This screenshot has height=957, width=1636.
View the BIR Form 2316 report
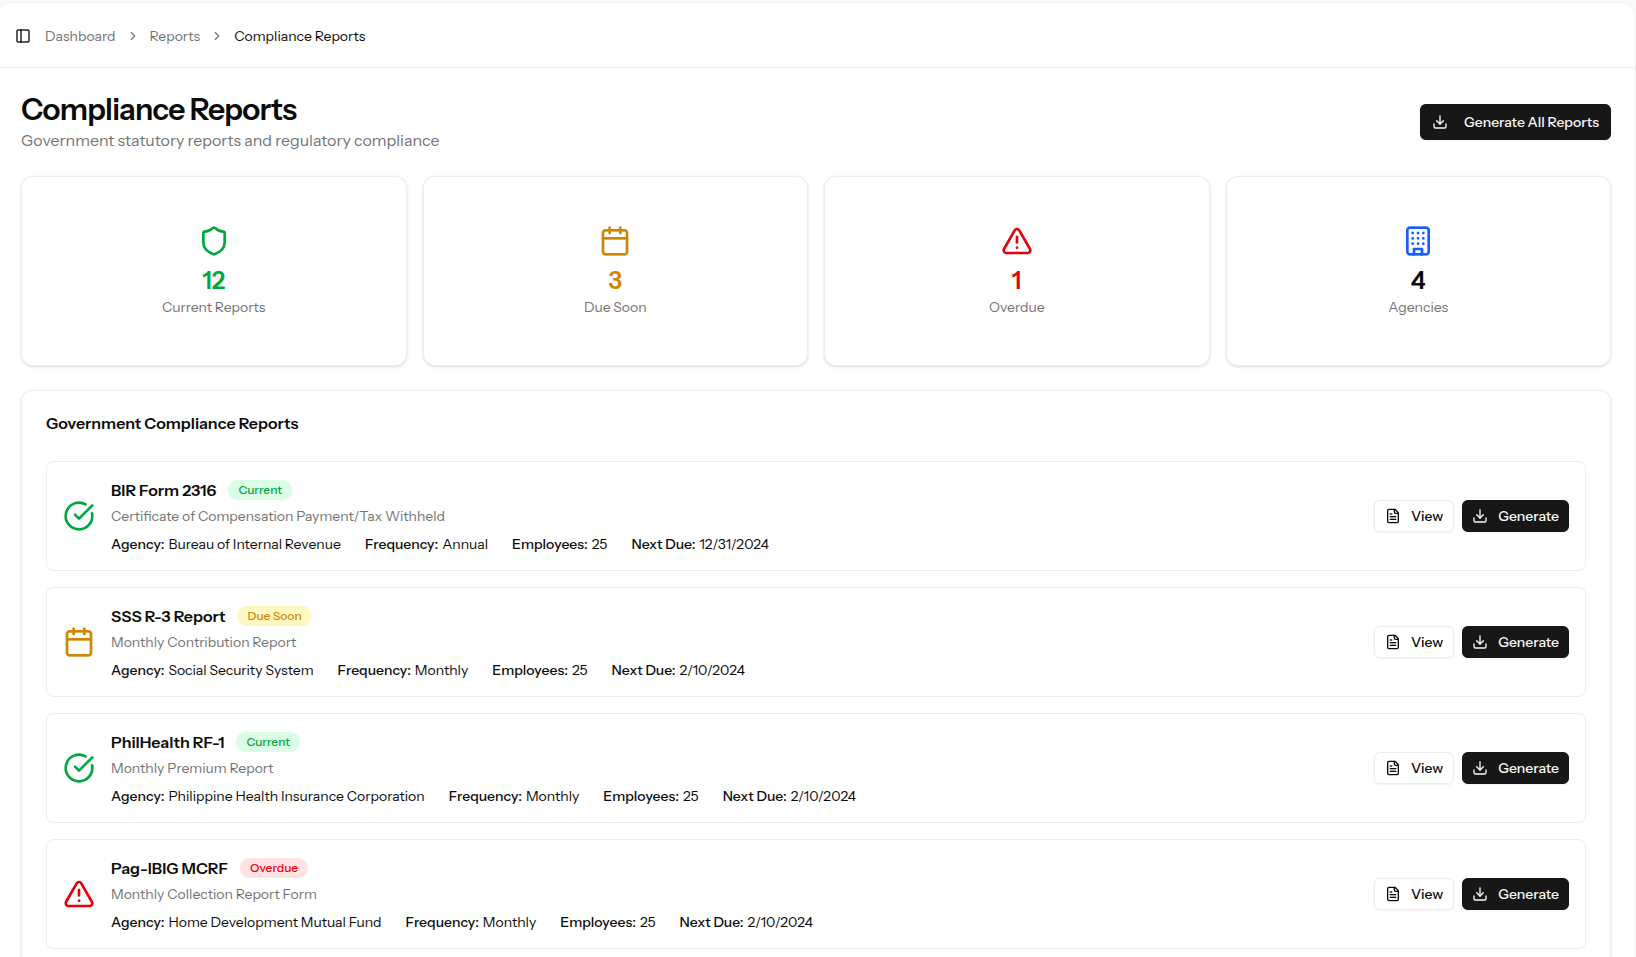(x=1414, y=516)
